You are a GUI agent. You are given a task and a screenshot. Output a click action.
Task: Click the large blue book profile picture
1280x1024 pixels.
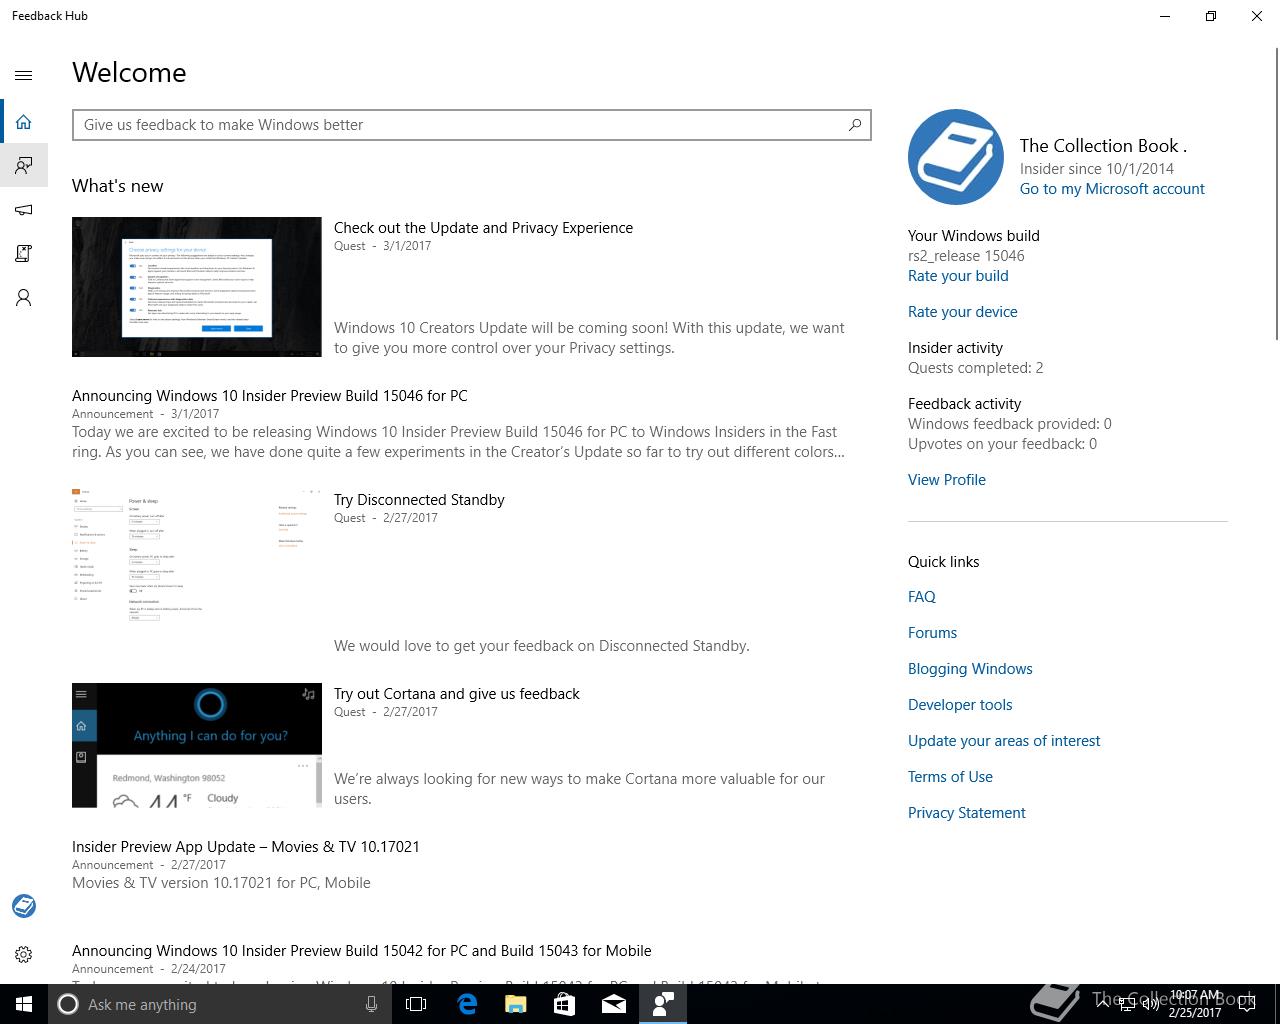click(x=956, y=157)
